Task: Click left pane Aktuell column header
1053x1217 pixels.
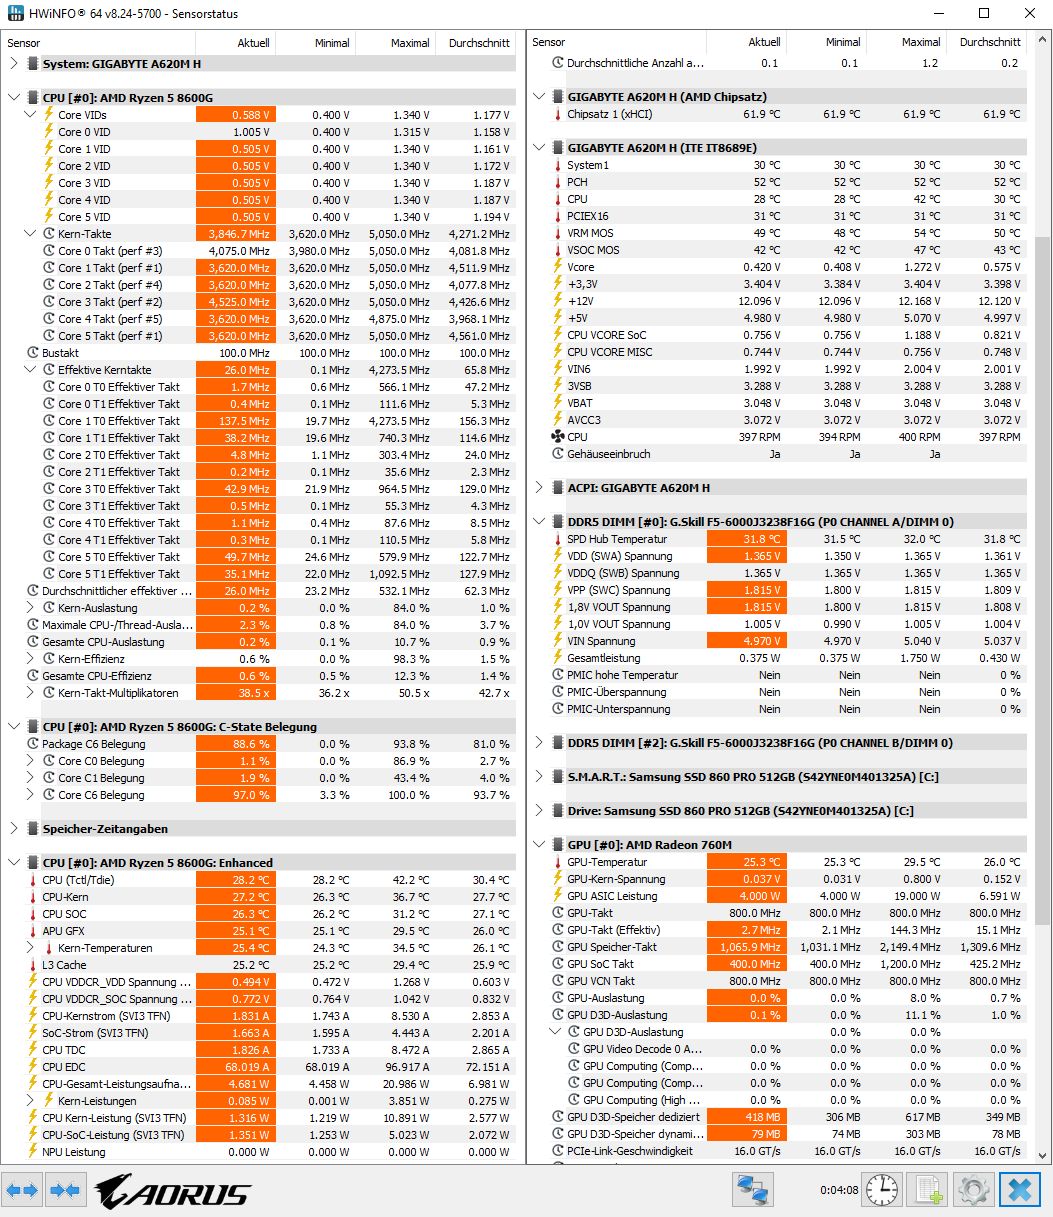Action: pos(235,43)
